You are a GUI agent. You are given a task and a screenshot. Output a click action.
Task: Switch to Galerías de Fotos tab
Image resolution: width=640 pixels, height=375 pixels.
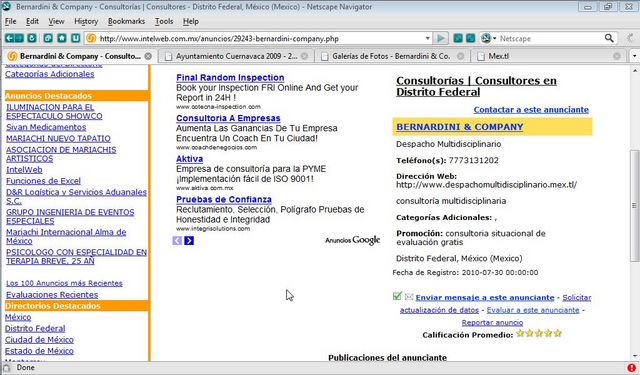point(391,56)
